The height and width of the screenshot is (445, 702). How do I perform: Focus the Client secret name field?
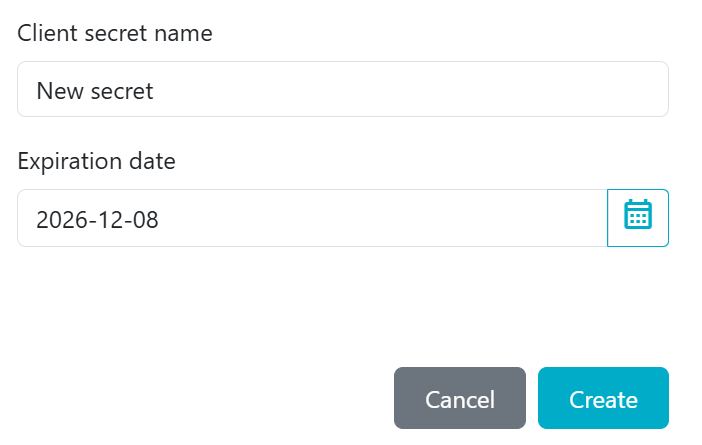coord(342,90)
